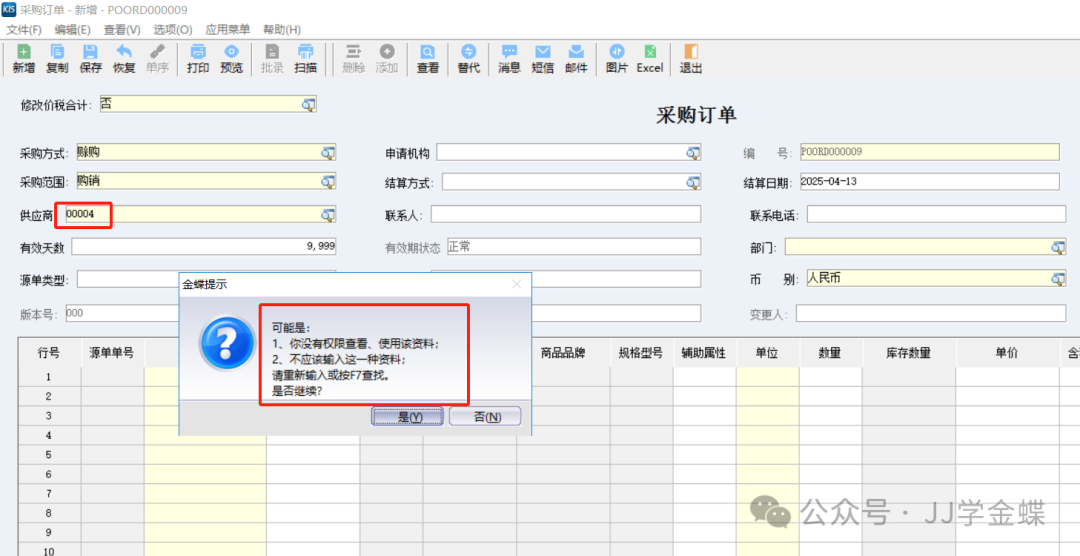Decline the prompt with 否(N) button
This screenshot has height=556, width=1080.
[x=485, y=416]
